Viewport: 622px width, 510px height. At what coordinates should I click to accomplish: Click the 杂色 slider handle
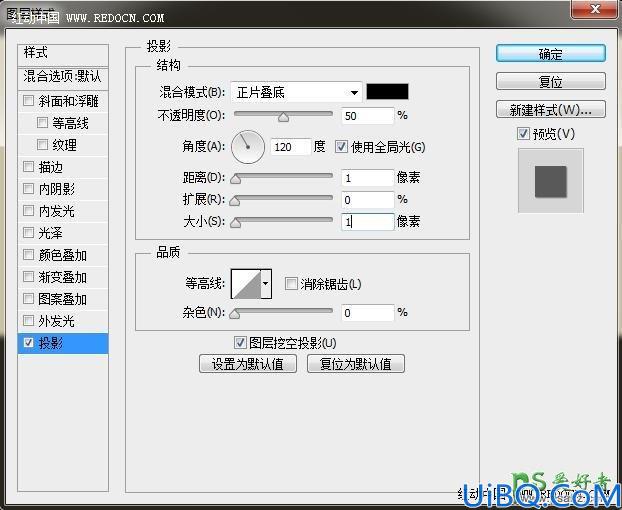[235, 314]
